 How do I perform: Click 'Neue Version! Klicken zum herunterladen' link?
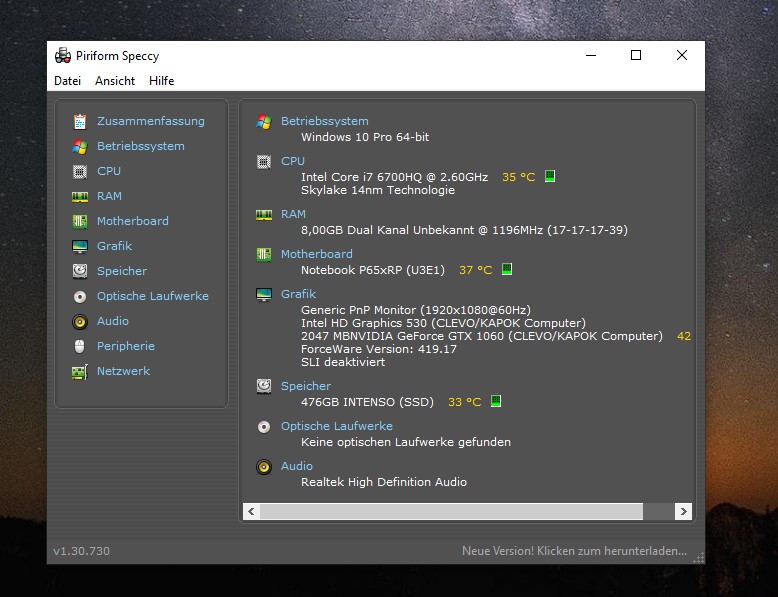pyautogui.click(x=575, y=551)
